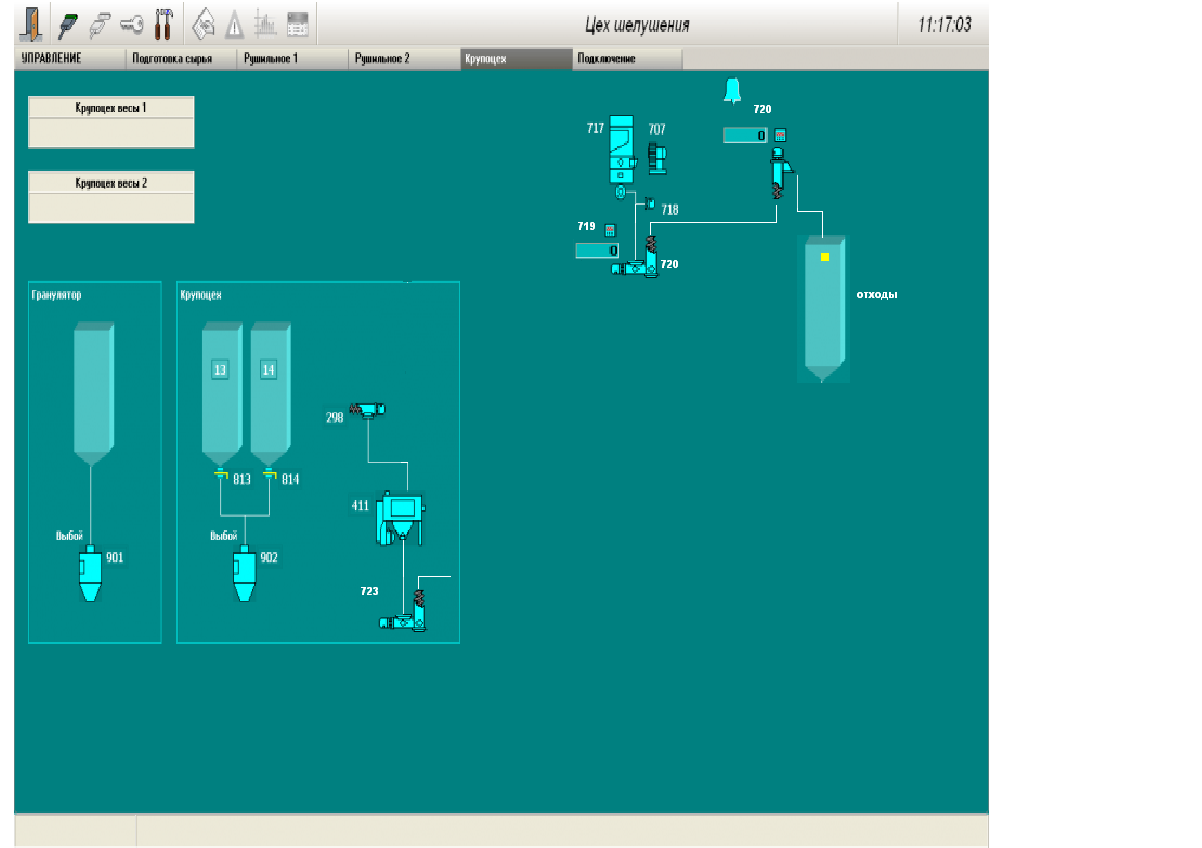Toggle gate valve 814 under silo 14
The height and width of the screenshot is (848, 1202).
[x=269, y=477]
